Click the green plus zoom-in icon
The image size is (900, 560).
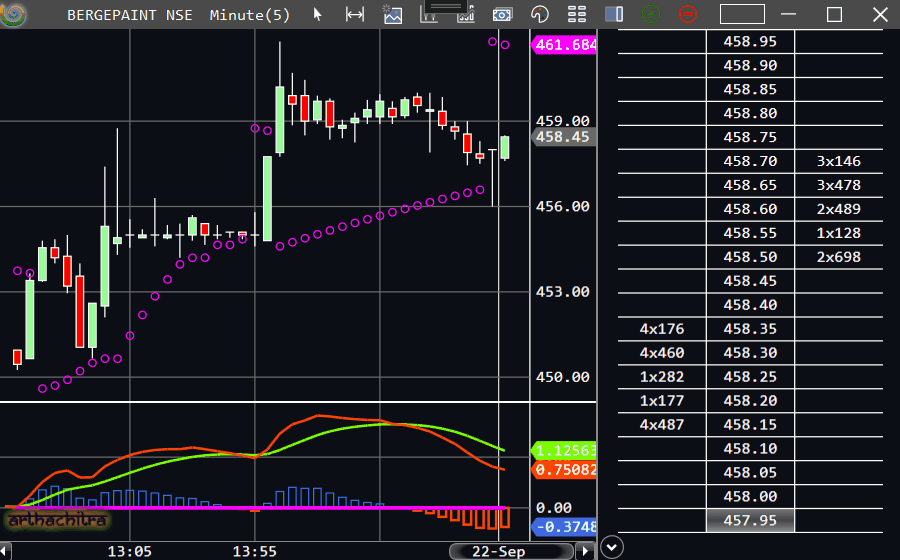coord(651,14)
